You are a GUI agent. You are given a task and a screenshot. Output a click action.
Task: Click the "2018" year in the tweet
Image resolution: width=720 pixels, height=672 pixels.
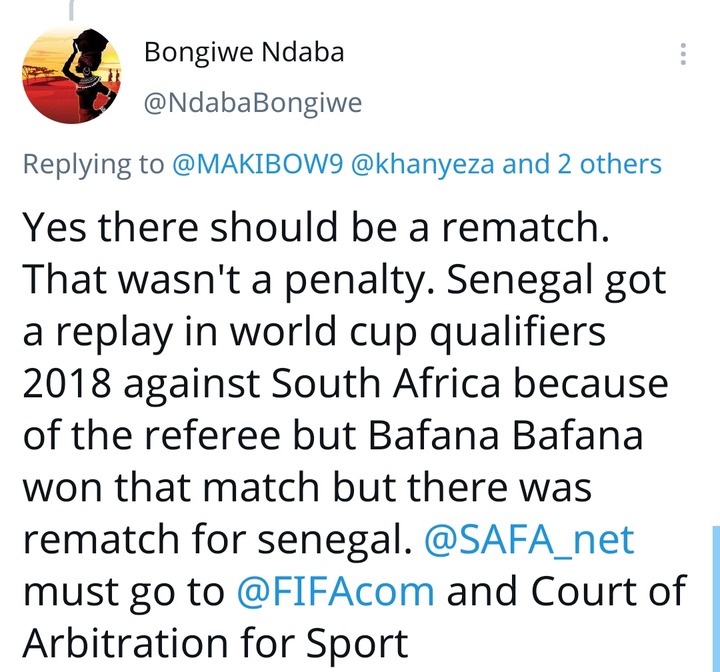tap(66, 385)
